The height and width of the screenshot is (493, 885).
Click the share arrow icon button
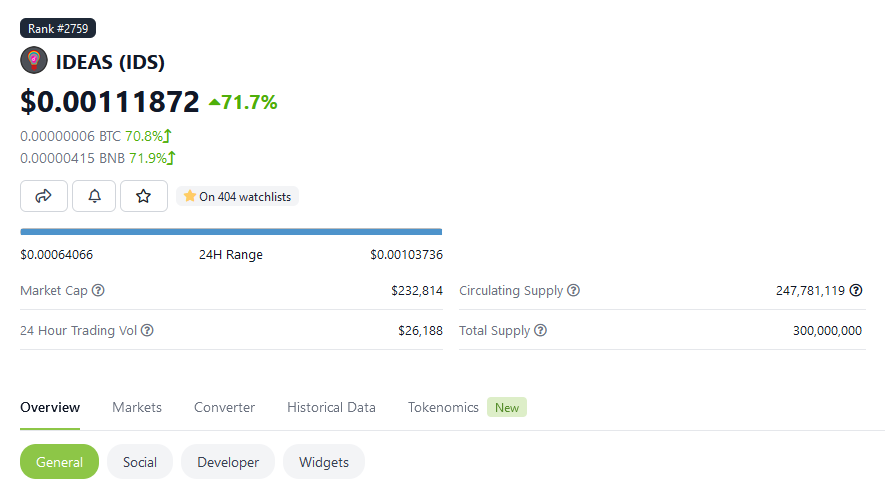(44, 196)
